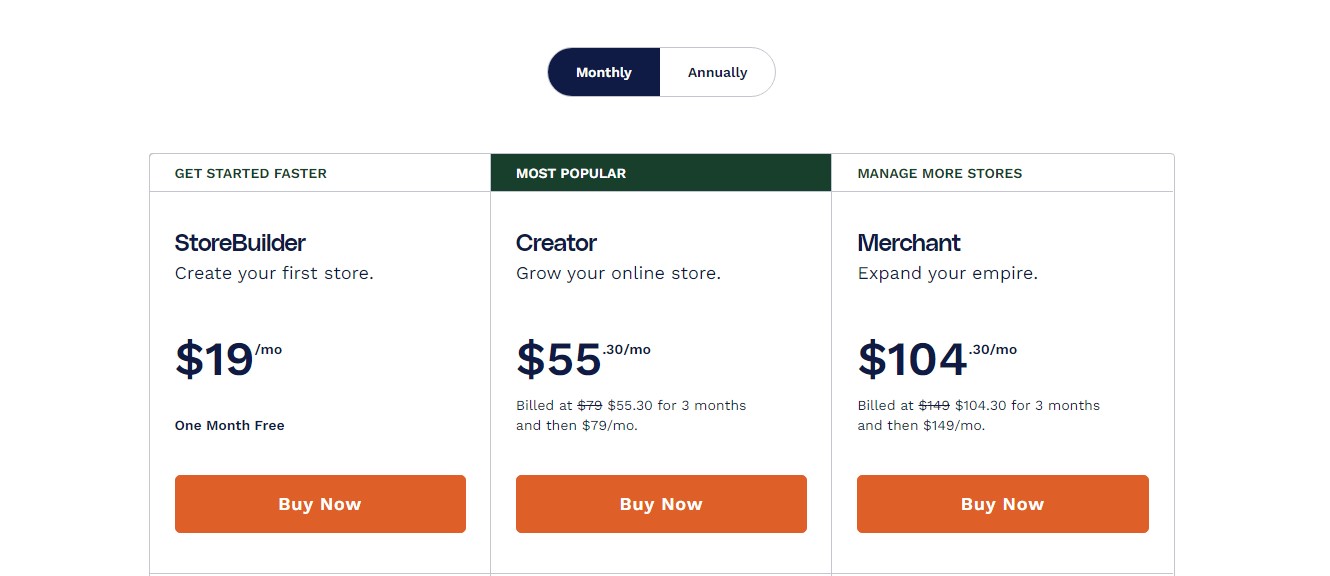This screenshot has width=1330, height=576.
Task: Click the Get Started Faster header label
Action: click(x=251, y=173)
